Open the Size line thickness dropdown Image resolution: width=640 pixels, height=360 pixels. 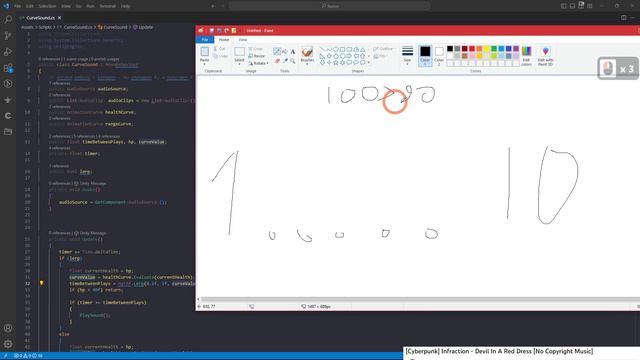(407, 55)
